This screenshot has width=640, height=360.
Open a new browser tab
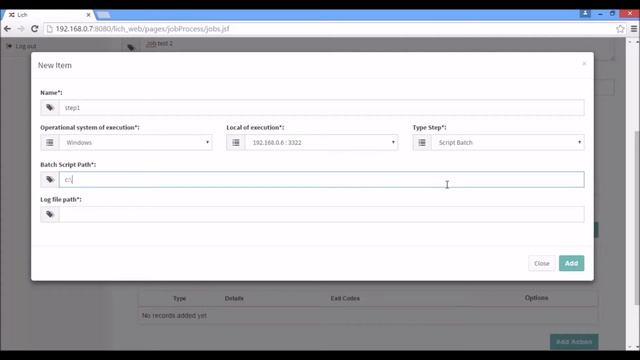tap(103, 15)
